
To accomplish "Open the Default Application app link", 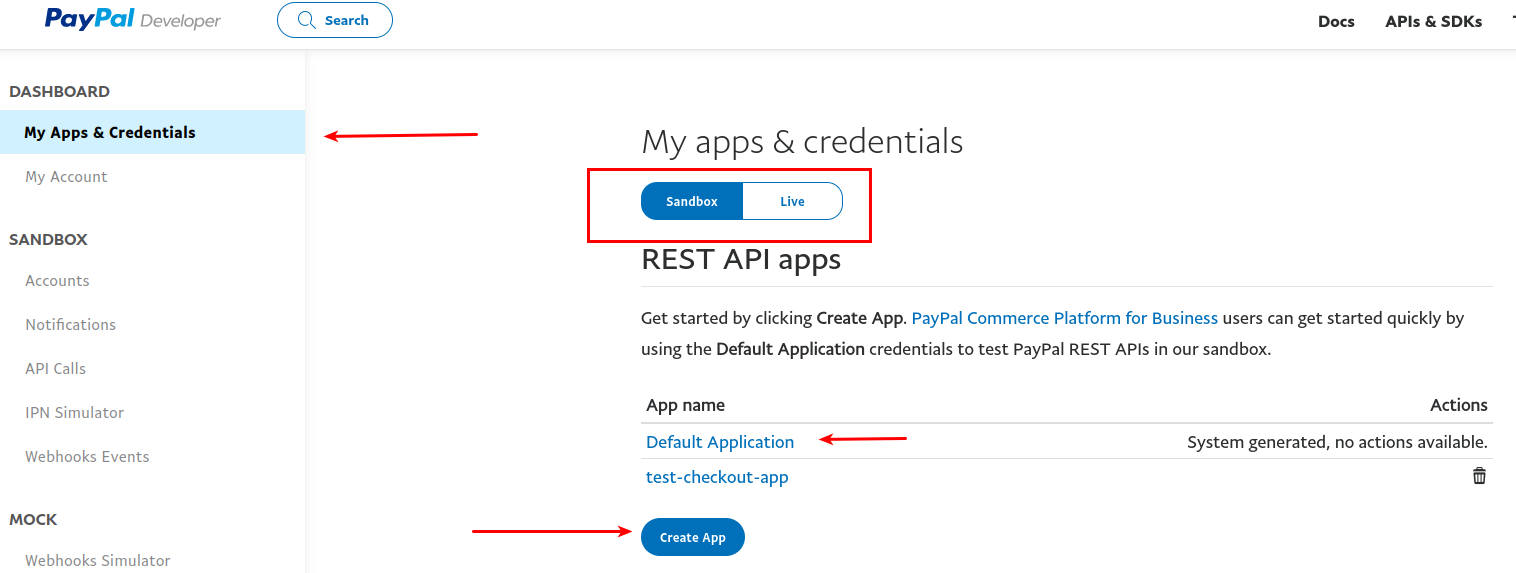I will (x=720, y=441).
